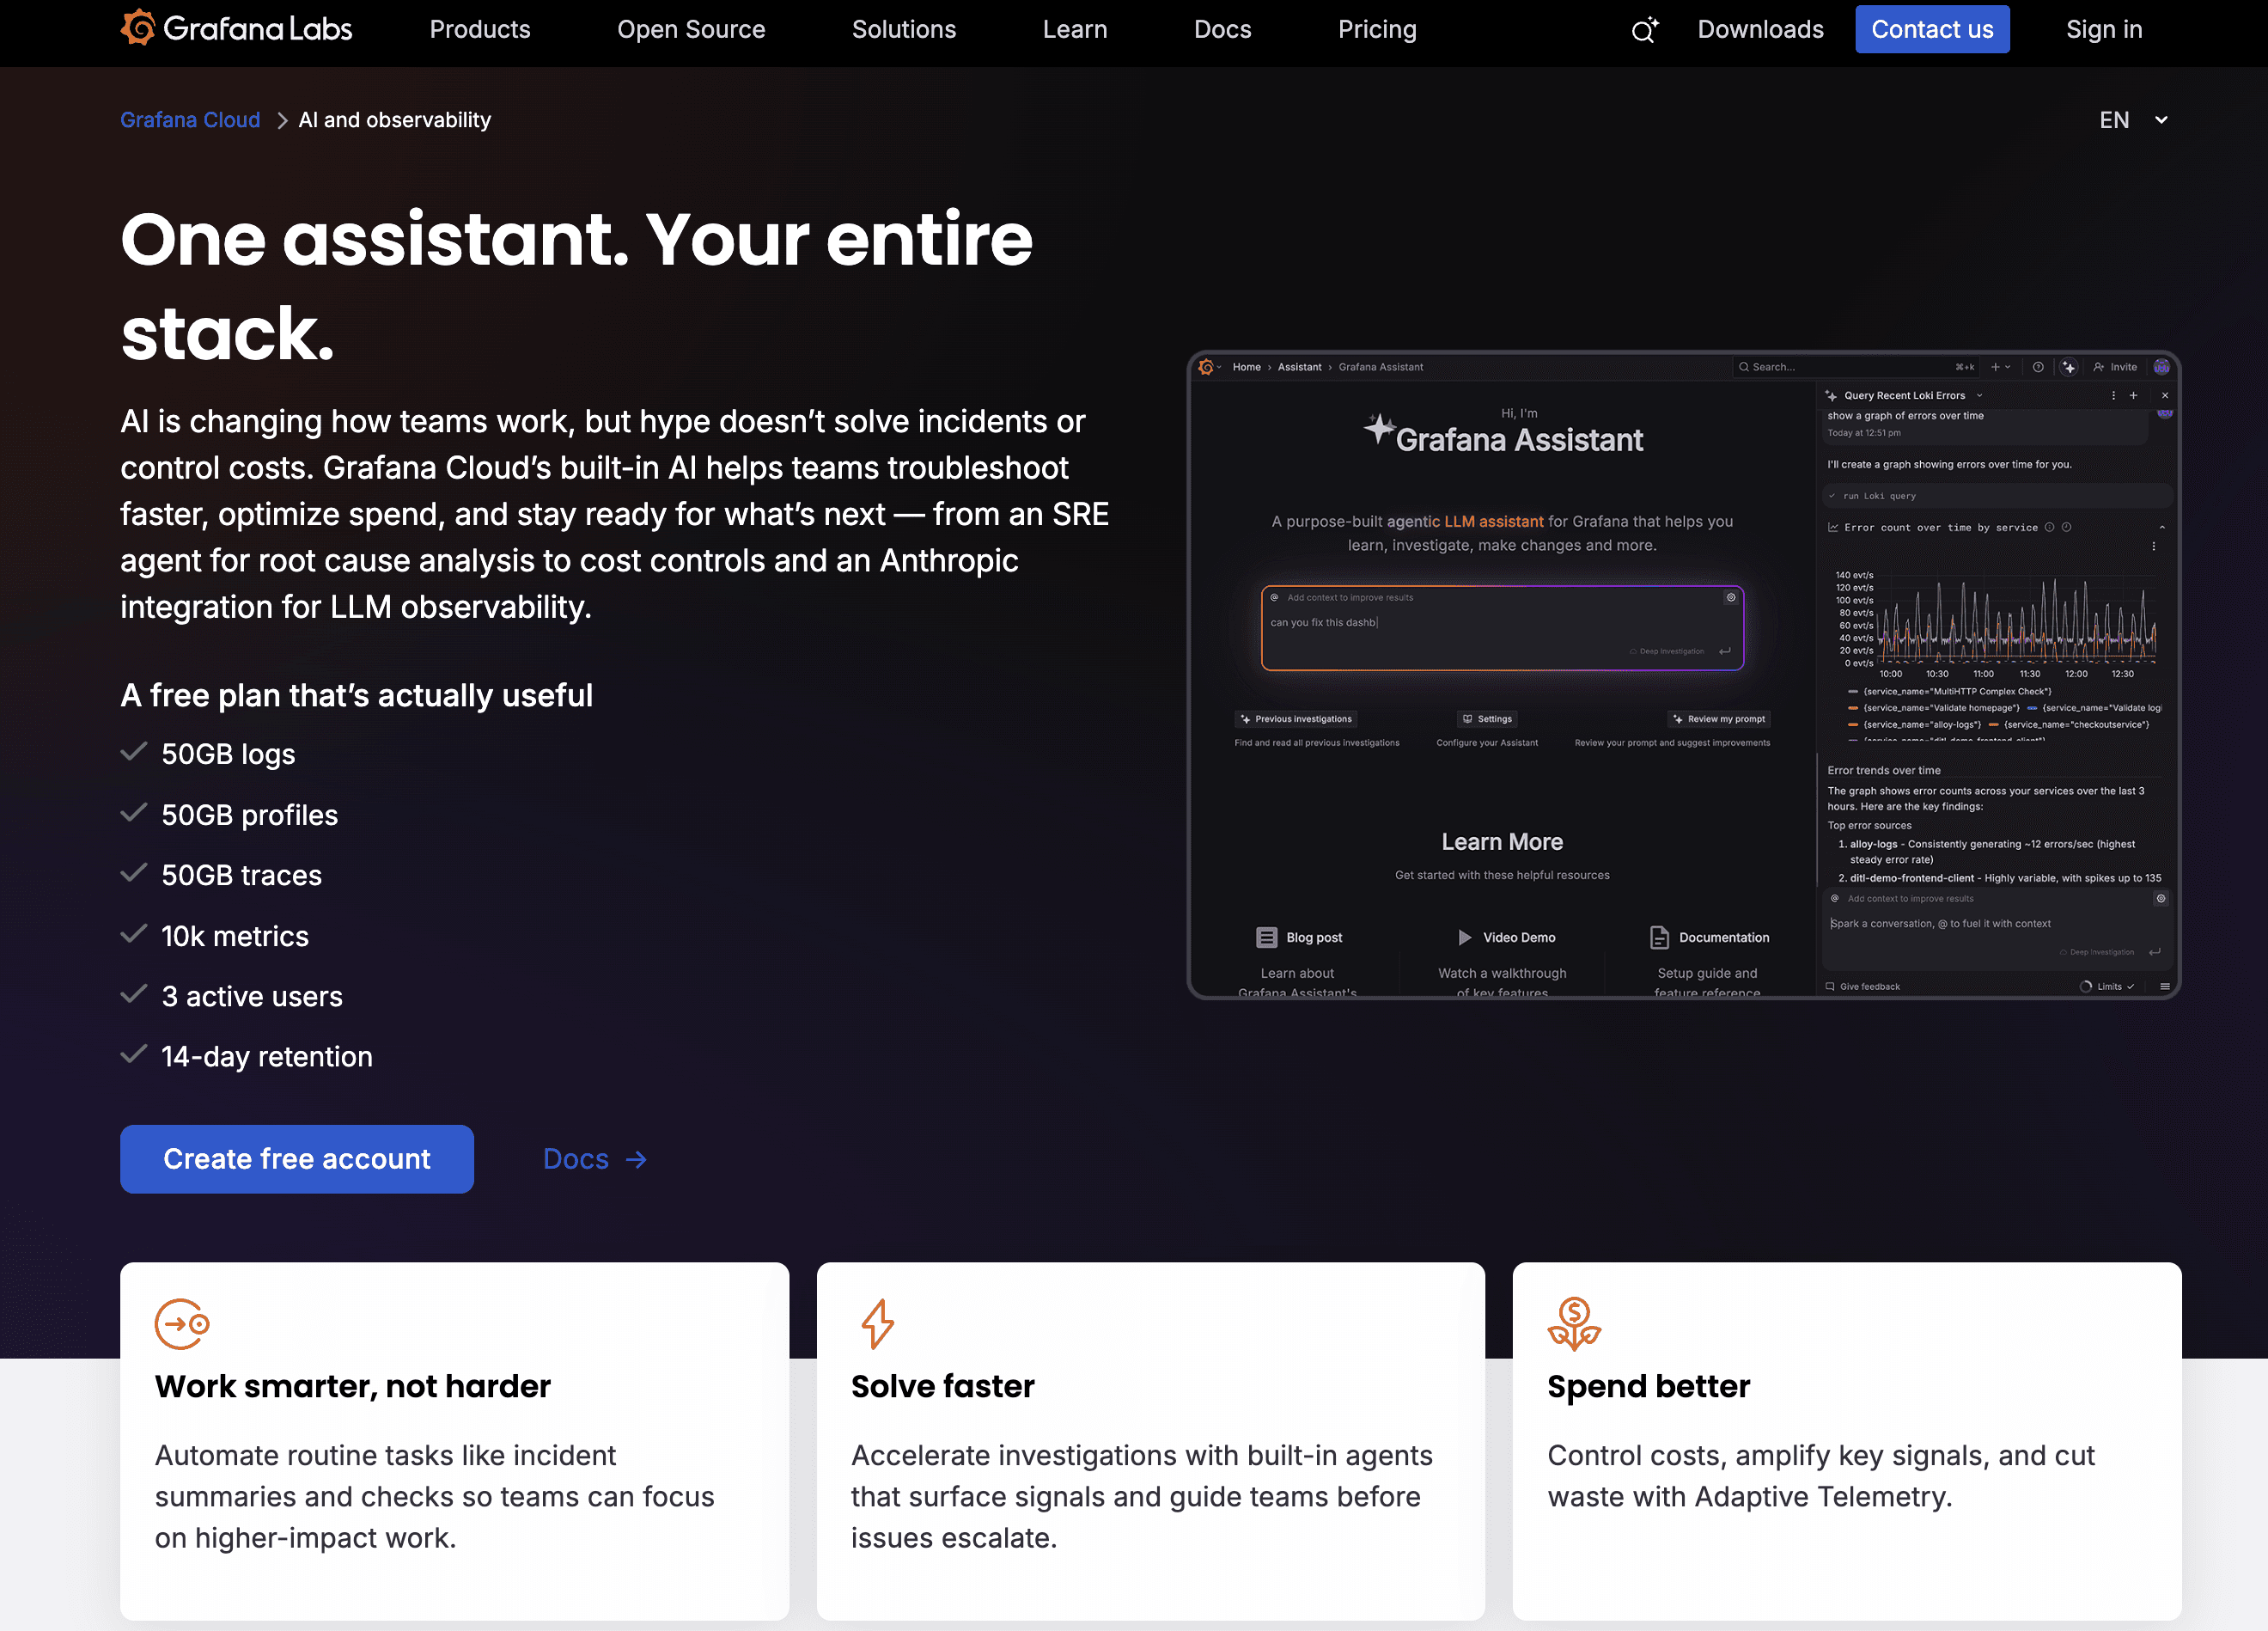Image resolution: width=2268 pixels, height=1631 pixels.
Task: Click the Blog post icon under Learn More
Action: 1268,937
